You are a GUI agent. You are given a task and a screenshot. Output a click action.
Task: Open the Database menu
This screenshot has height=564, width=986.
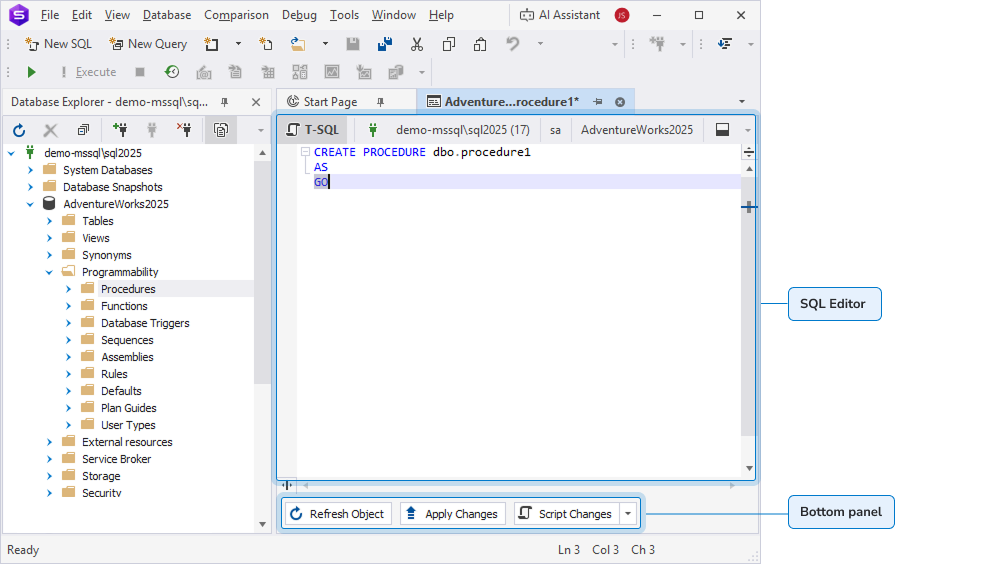pyautogui.click(x=167, y=15)
